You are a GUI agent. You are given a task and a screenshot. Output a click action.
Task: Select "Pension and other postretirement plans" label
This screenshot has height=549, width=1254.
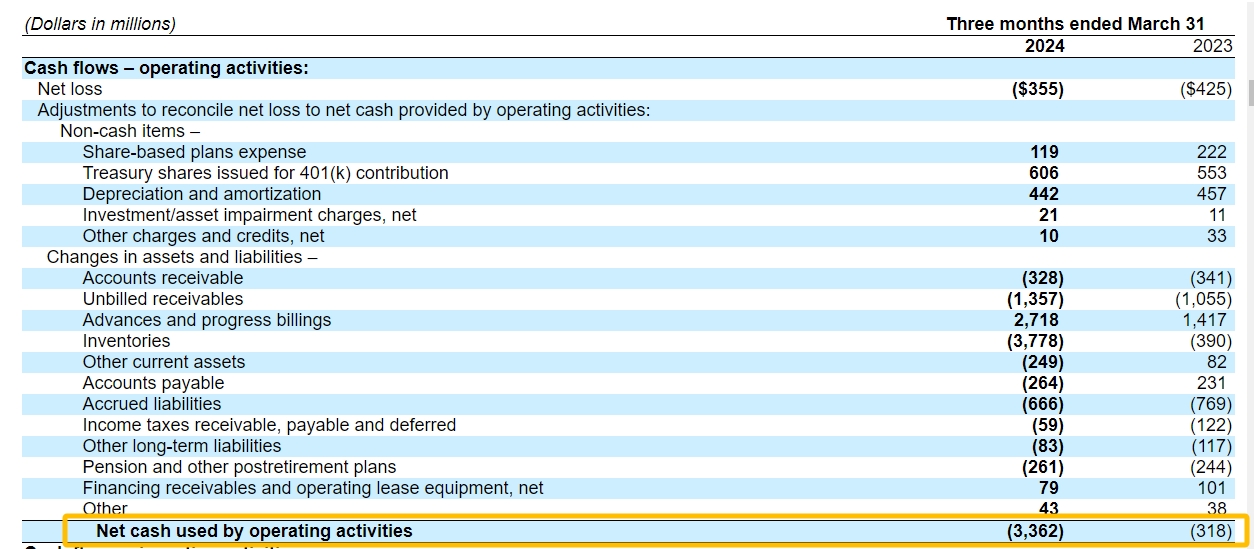[x=240, y=467]
